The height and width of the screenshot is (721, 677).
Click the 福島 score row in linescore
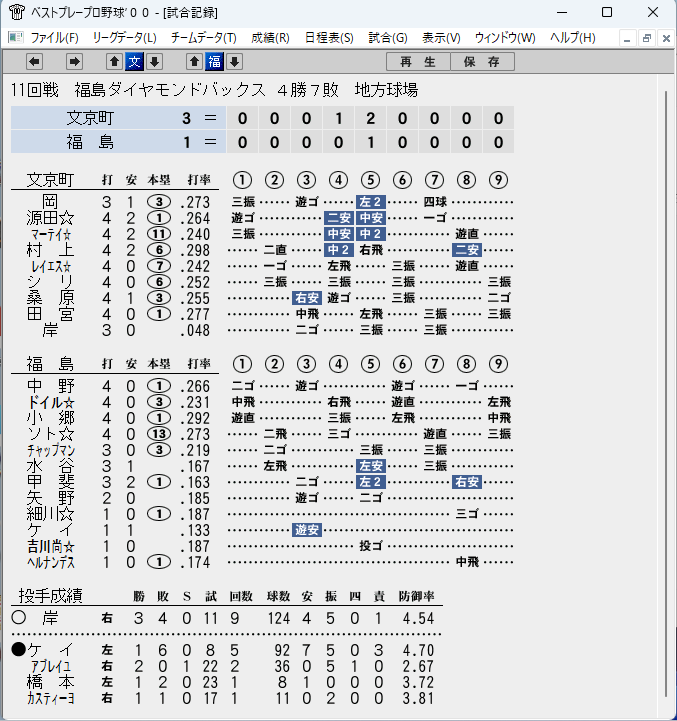coord(262,142)
